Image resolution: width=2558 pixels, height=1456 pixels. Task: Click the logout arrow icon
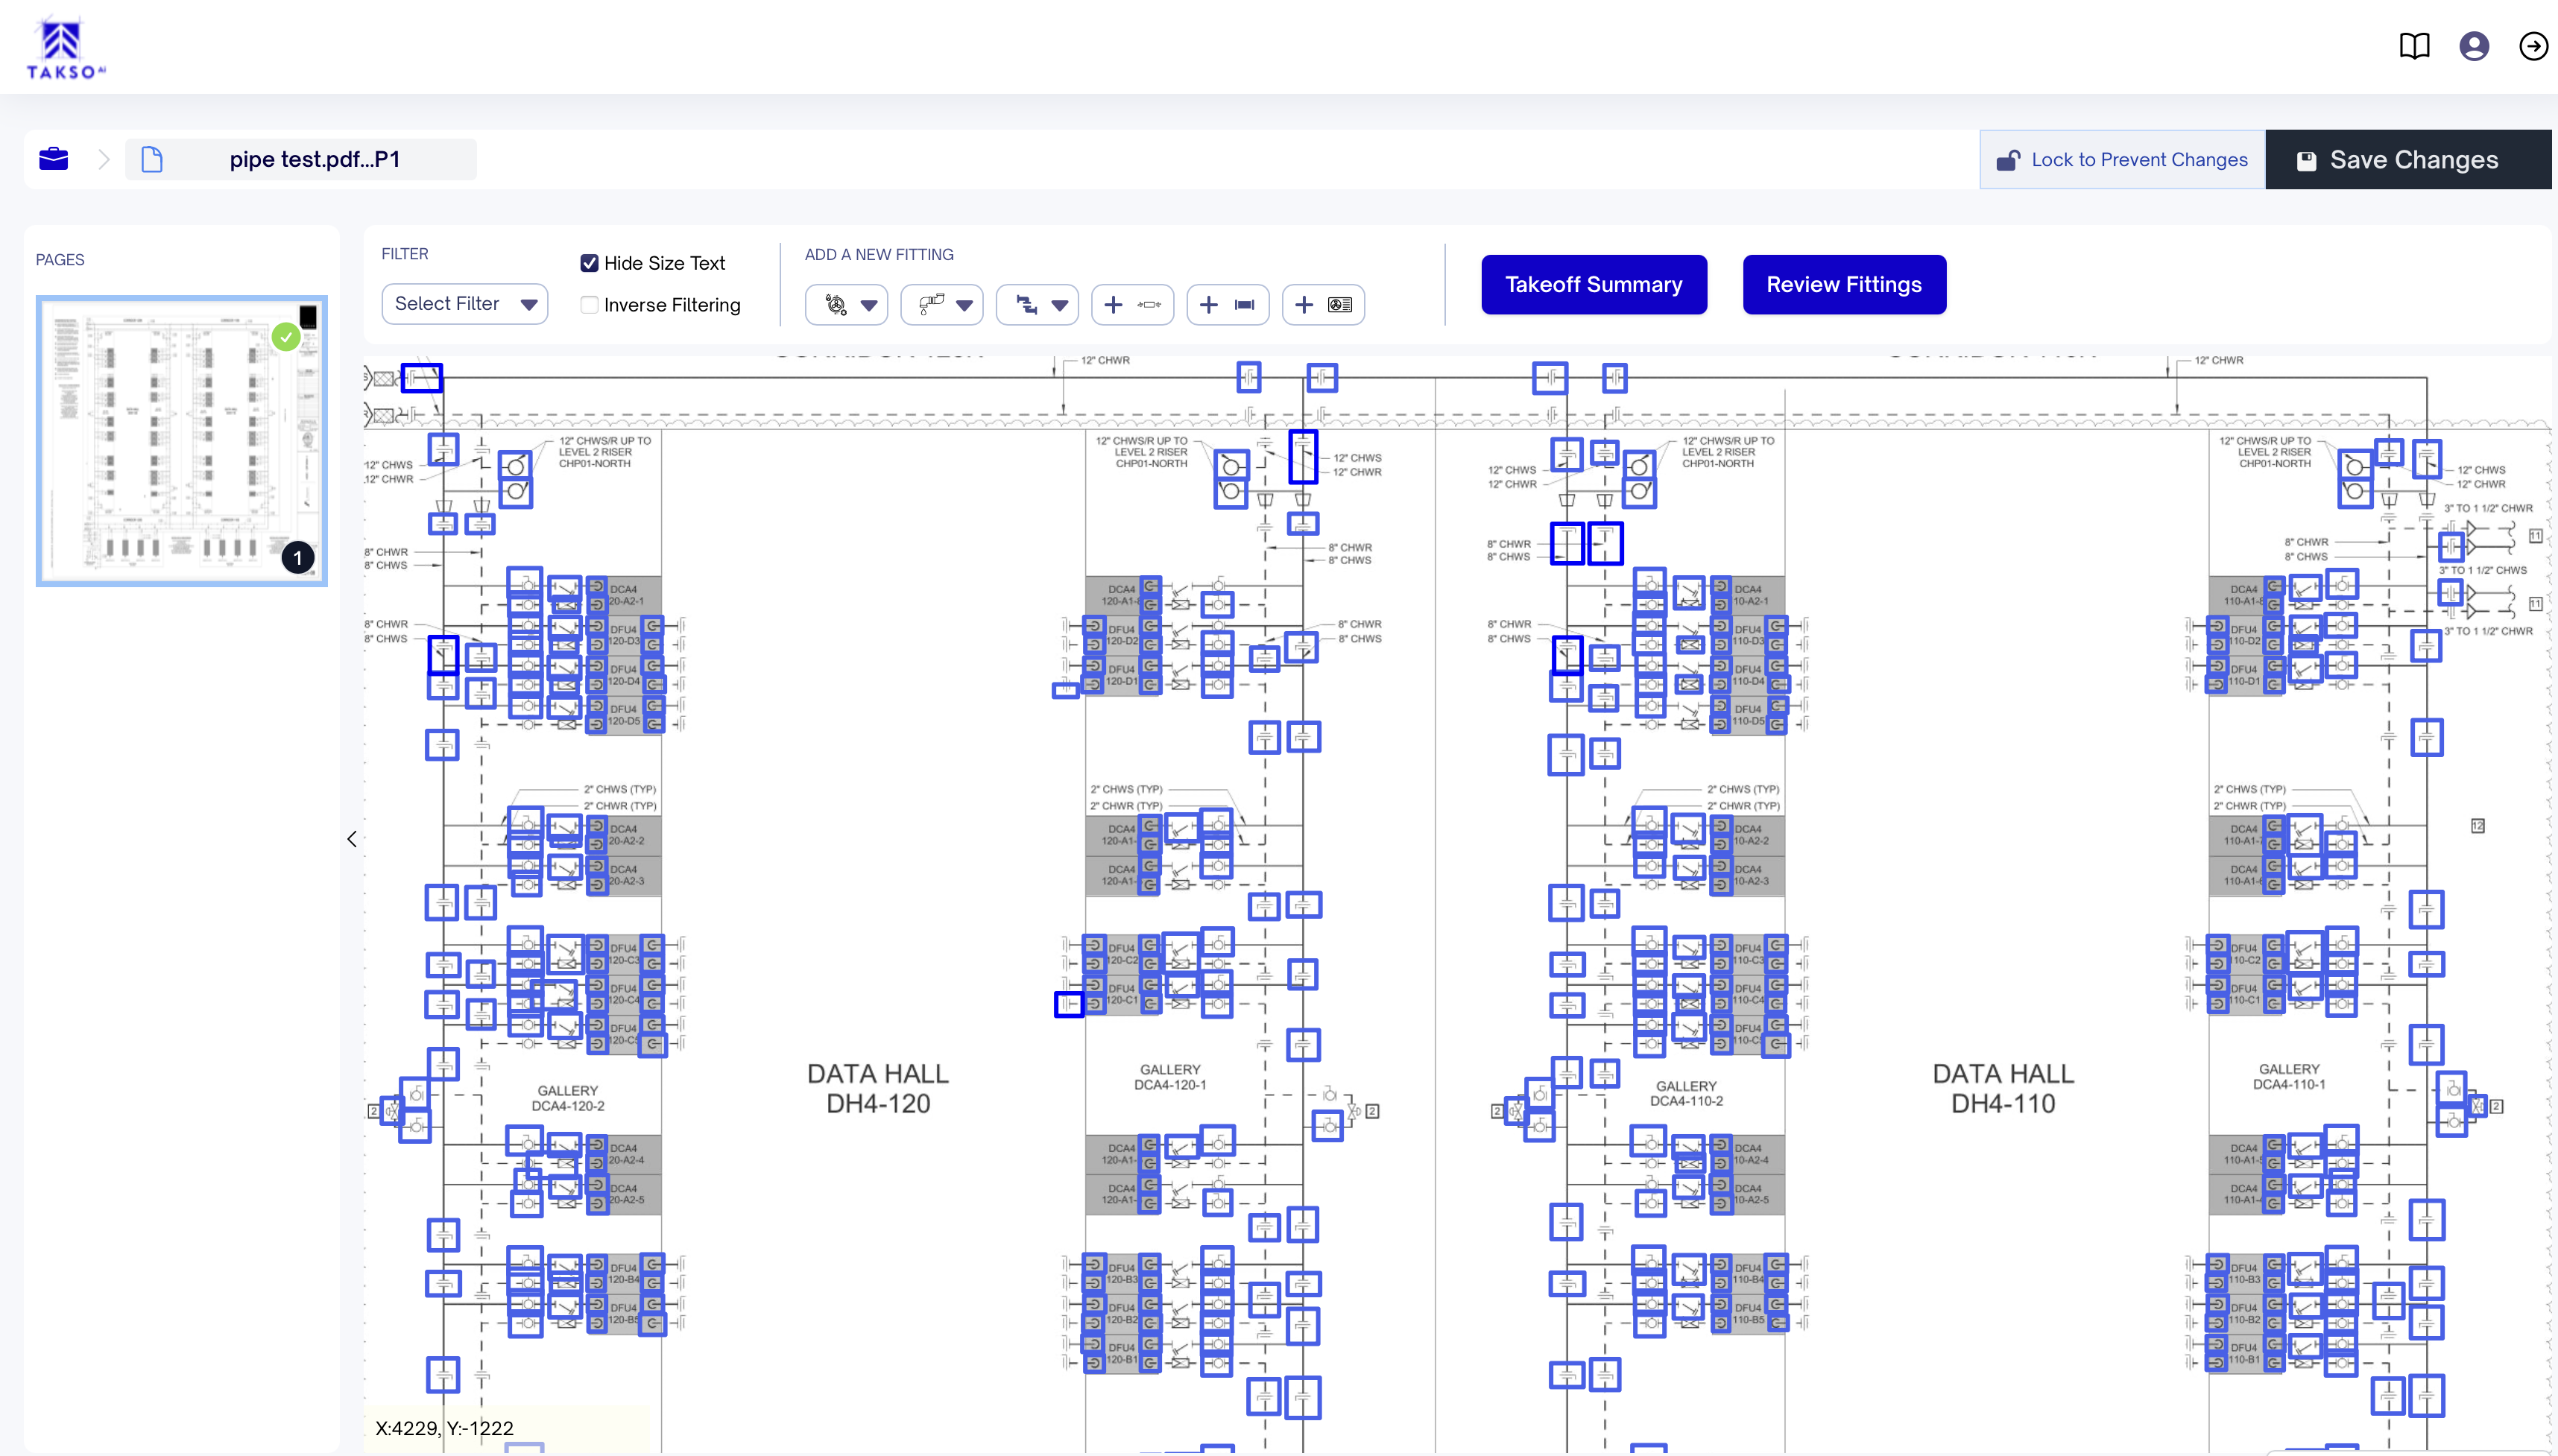pos(2533,46)
